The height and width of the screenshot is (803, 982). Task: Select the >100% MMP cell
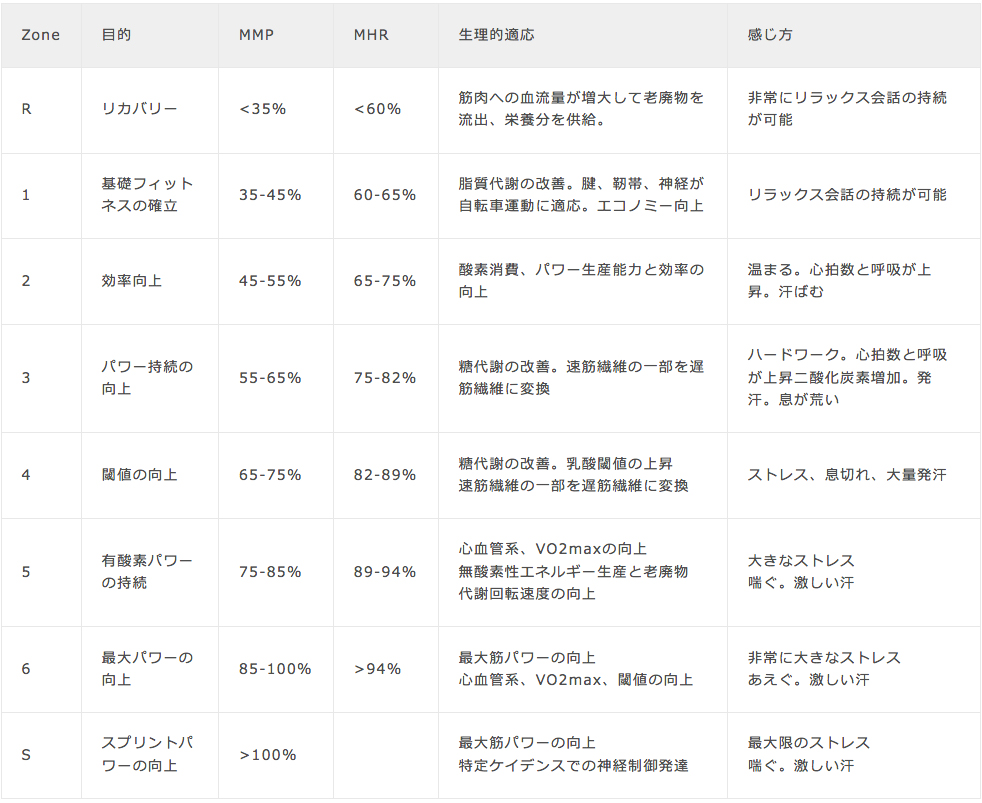(x=268, y=755)
